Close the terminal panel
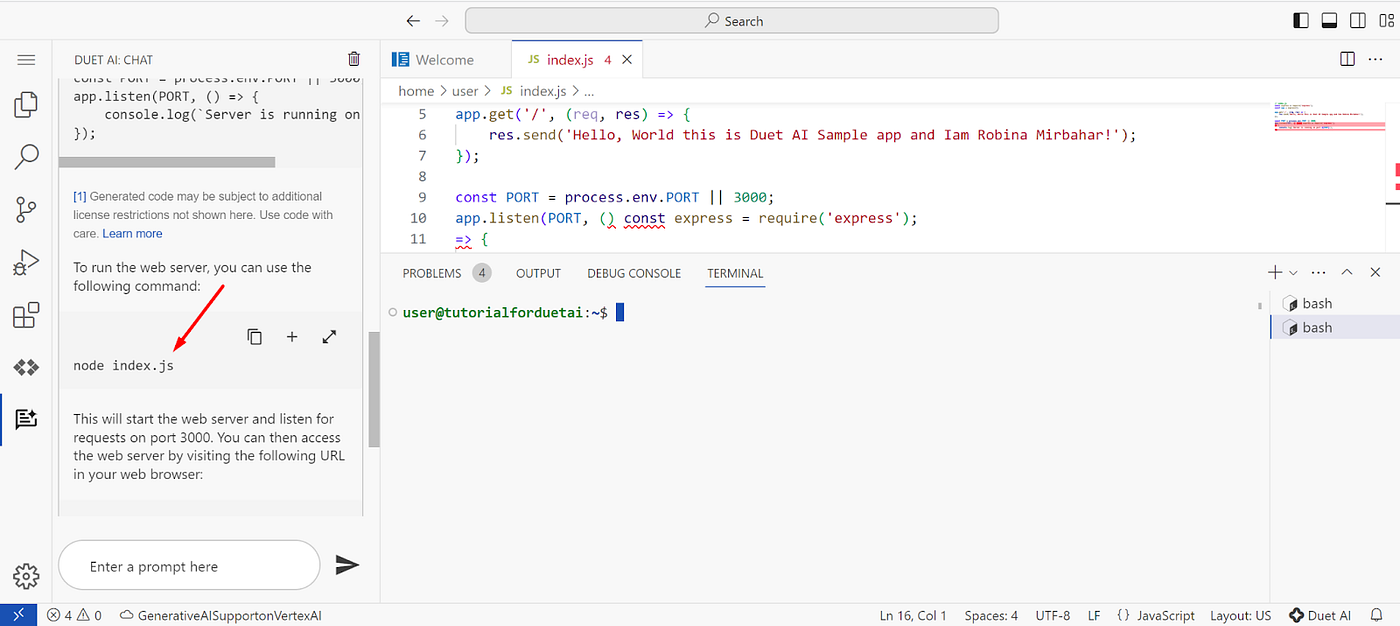The image size is (1400, 626). point(1376,273)
